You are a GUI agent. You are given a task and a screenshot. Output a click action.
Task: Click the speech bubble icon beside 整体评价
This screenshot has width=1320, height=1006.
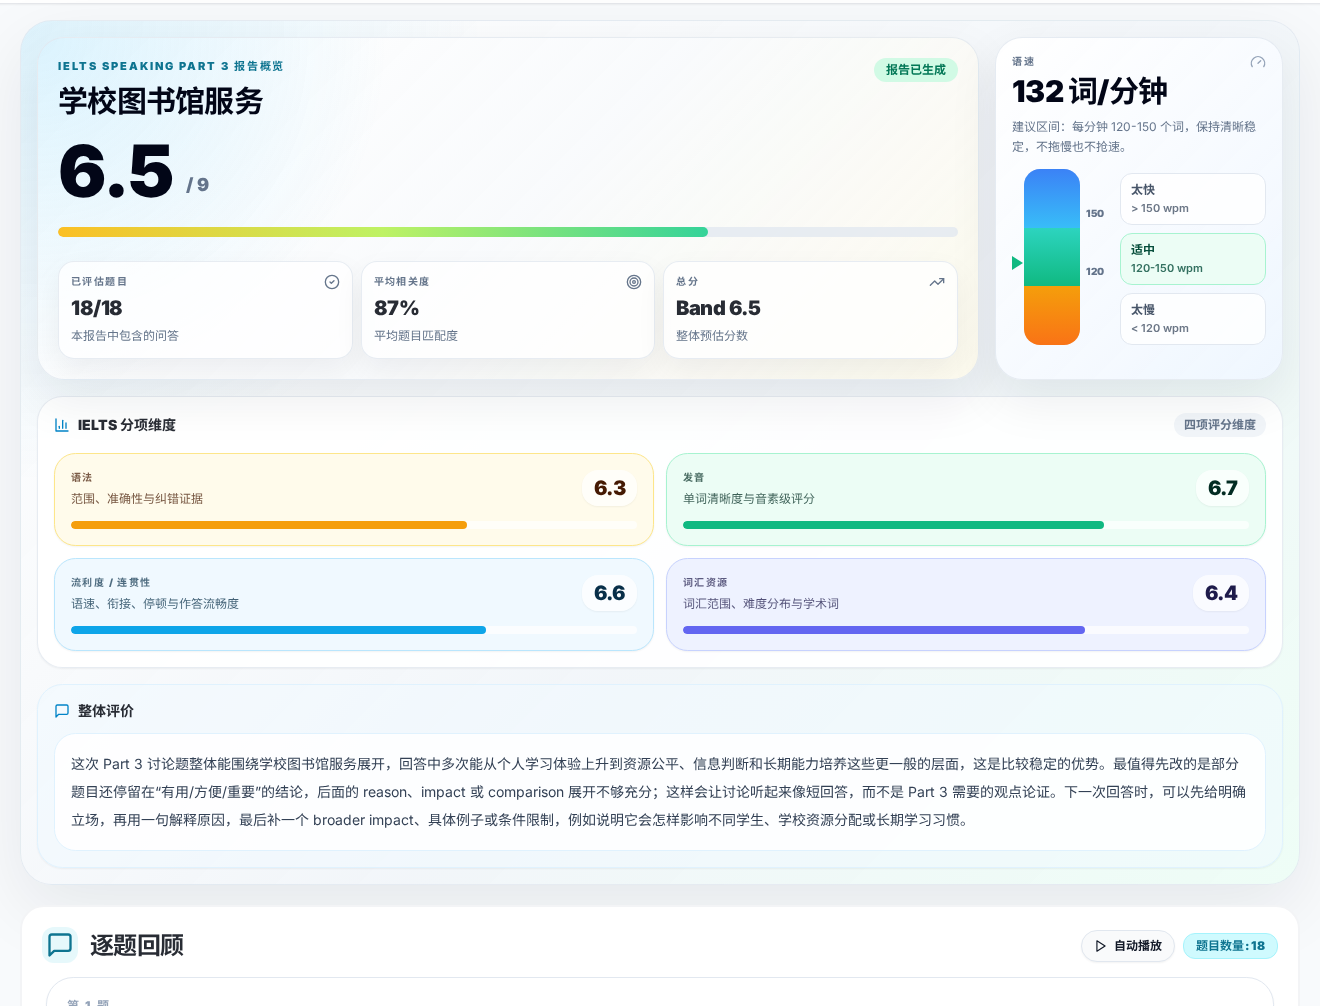[62, 711]
